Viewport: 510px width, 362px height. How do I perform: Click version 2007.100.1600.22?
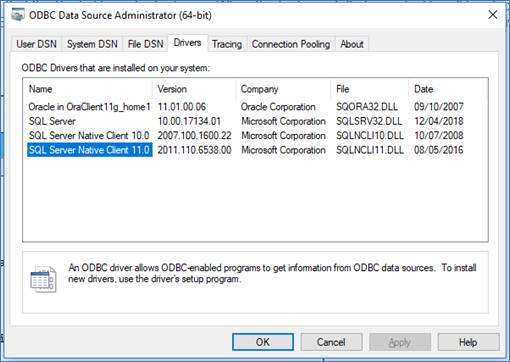click(194, 135)
